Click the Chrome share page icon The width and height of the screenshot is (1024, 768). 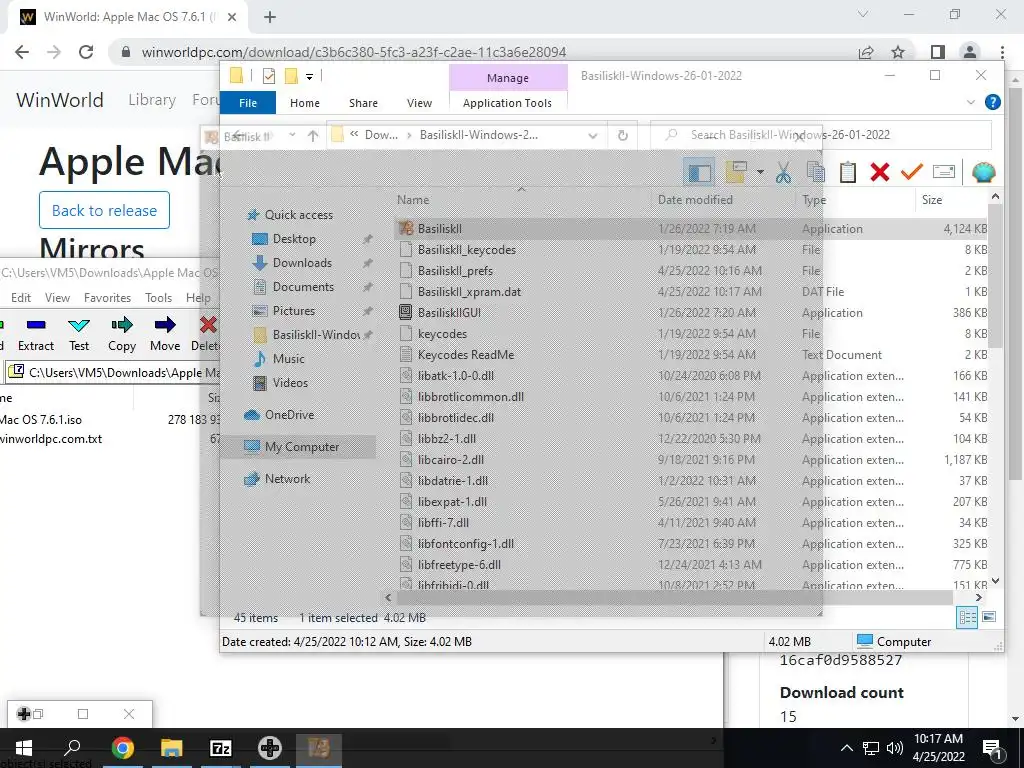point(867,52)
